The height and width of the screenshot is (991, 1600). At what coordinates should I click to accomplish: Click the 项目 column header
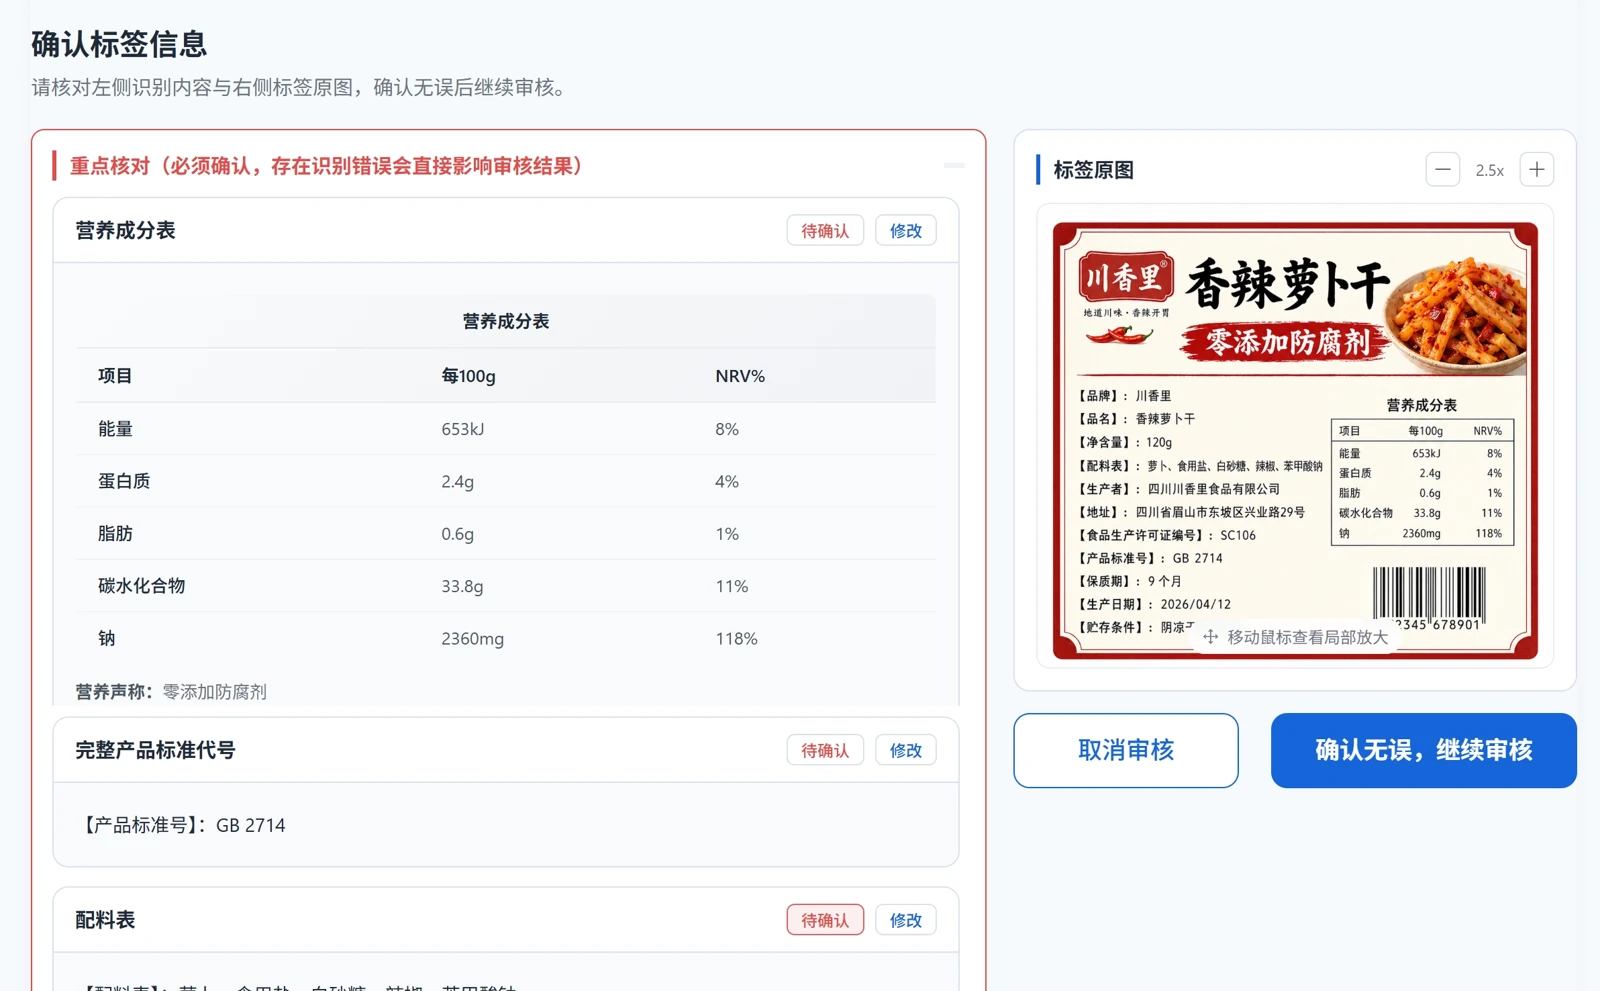click(x=115, y=376)
